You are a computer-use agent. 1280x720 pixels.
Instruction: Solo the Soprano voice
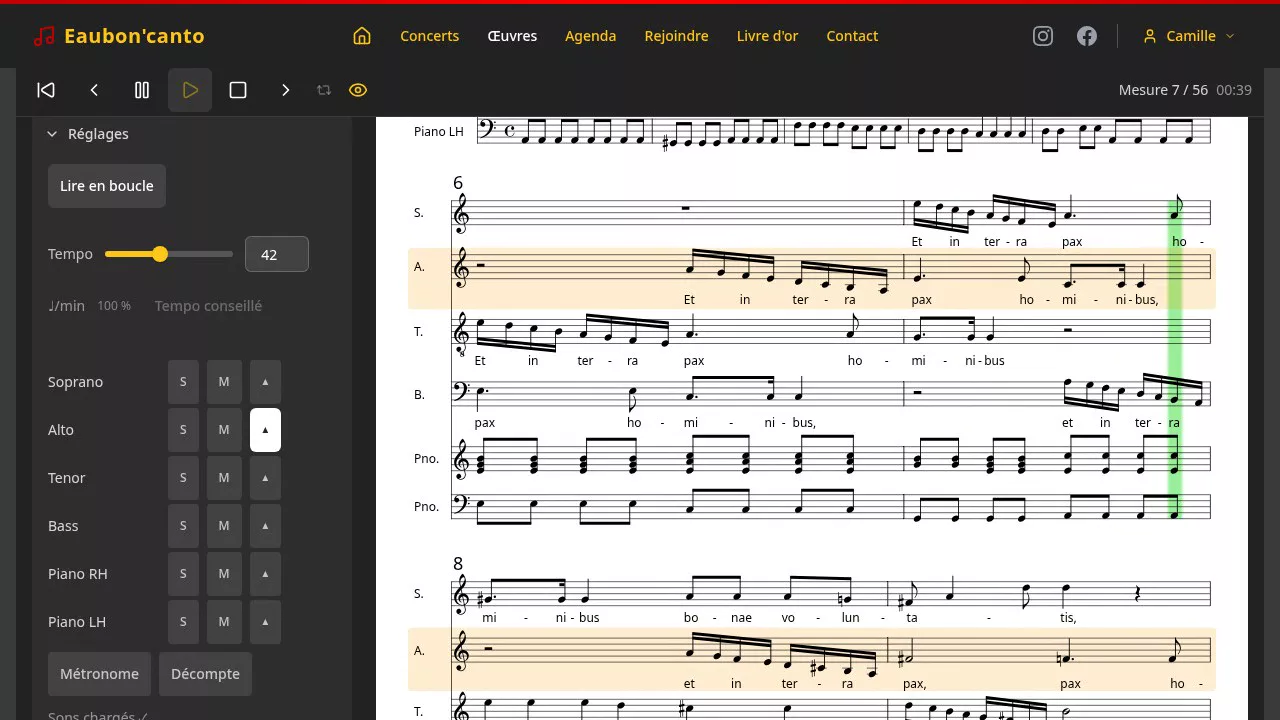coord(183,382)
